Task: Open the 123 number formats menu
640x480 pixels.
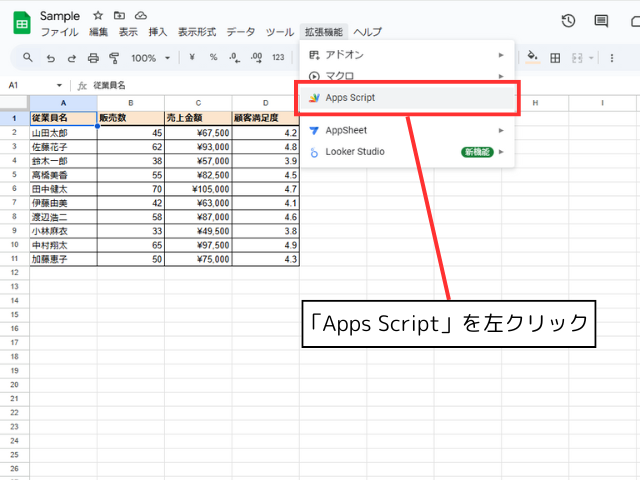Action: pyautogui.click(x=278, y=58)
